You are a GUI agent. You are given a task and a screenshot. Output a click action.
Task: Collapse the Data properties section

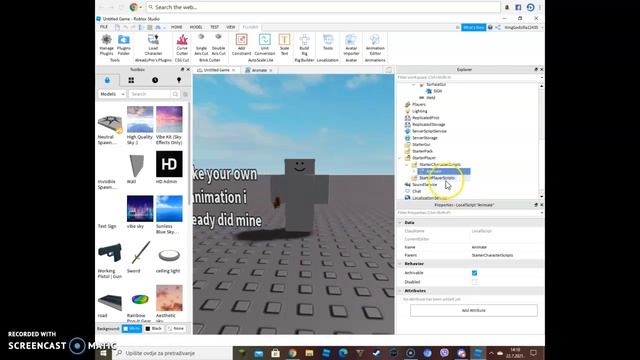pos(400,223)
